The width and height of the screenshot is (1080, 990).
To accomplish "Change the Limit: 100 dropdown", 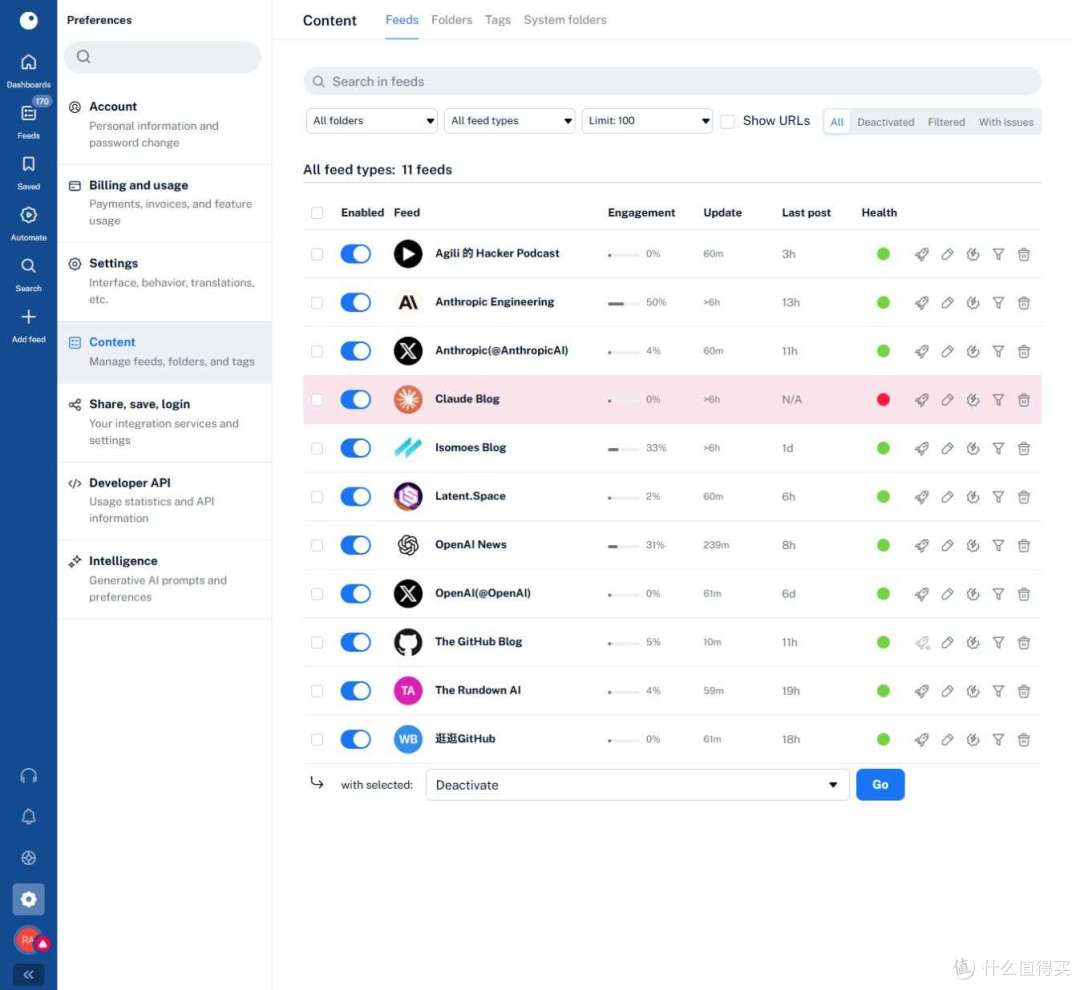I will pos(647,121).
